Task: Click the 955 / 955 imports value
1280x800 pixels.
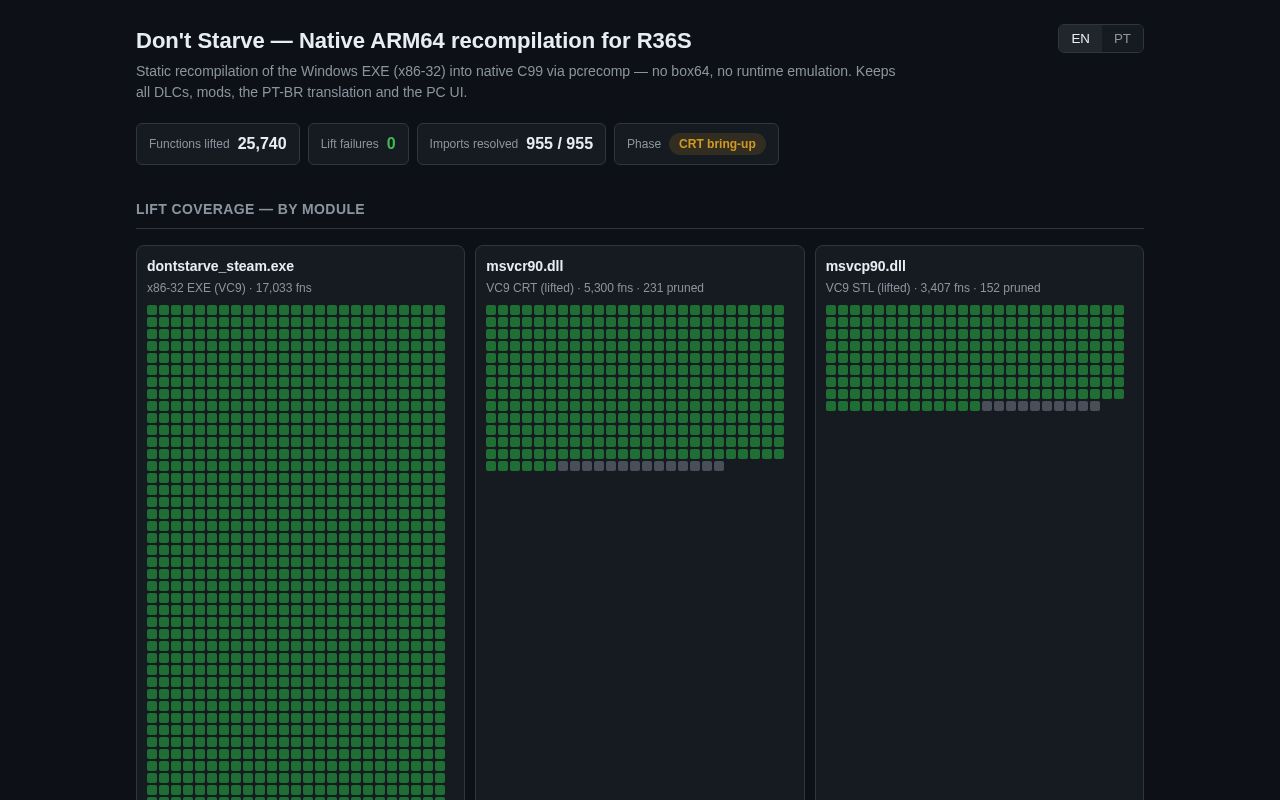Action: coord(559,144)
